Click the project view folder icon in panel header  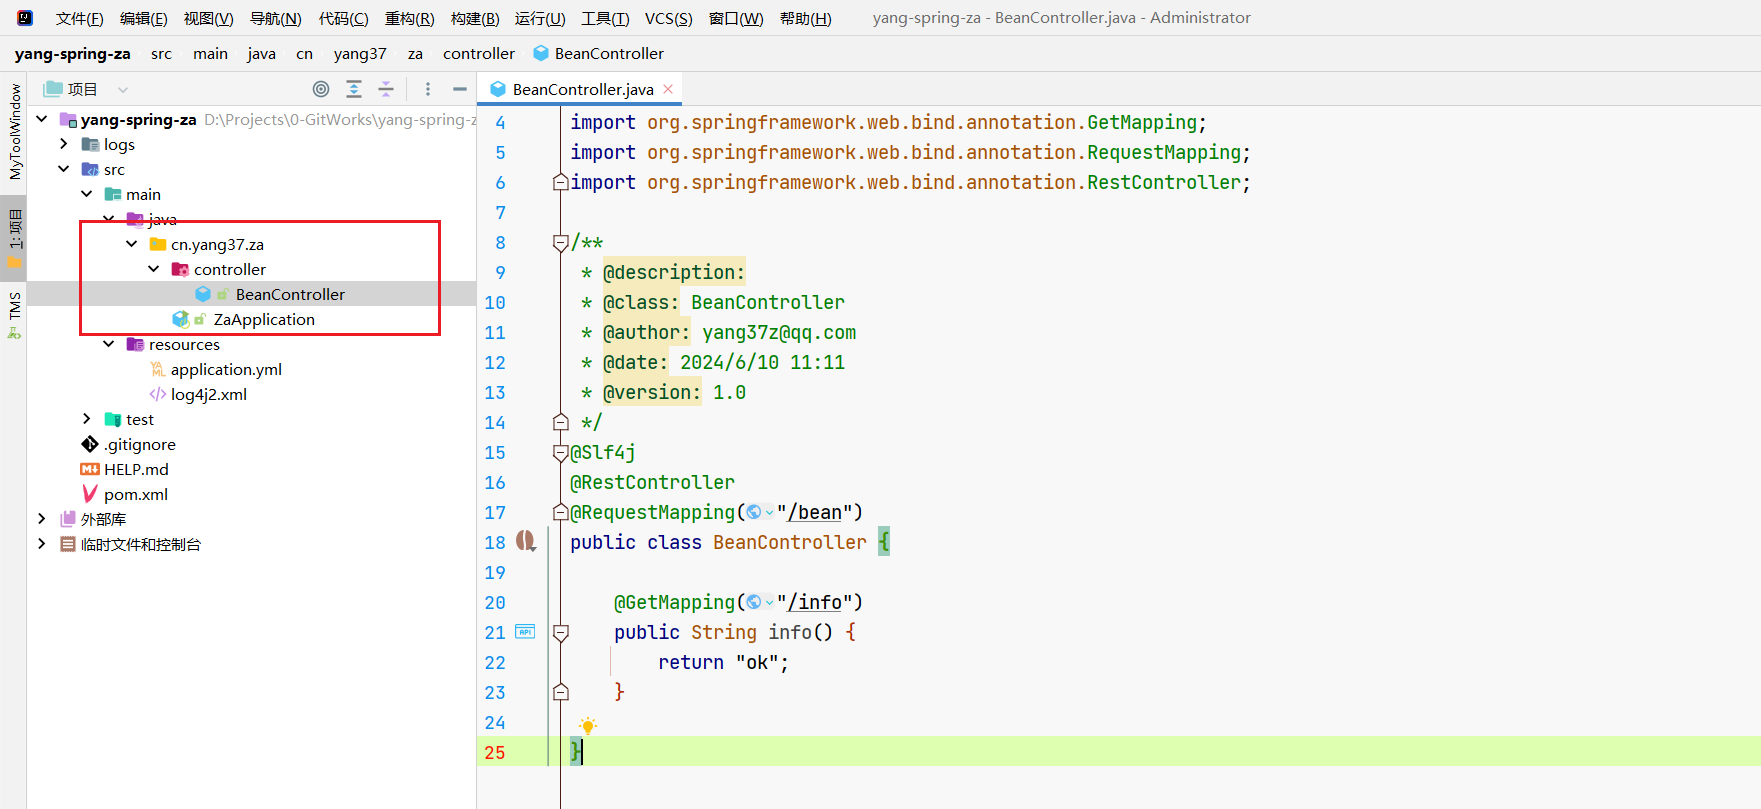(53, 89)
